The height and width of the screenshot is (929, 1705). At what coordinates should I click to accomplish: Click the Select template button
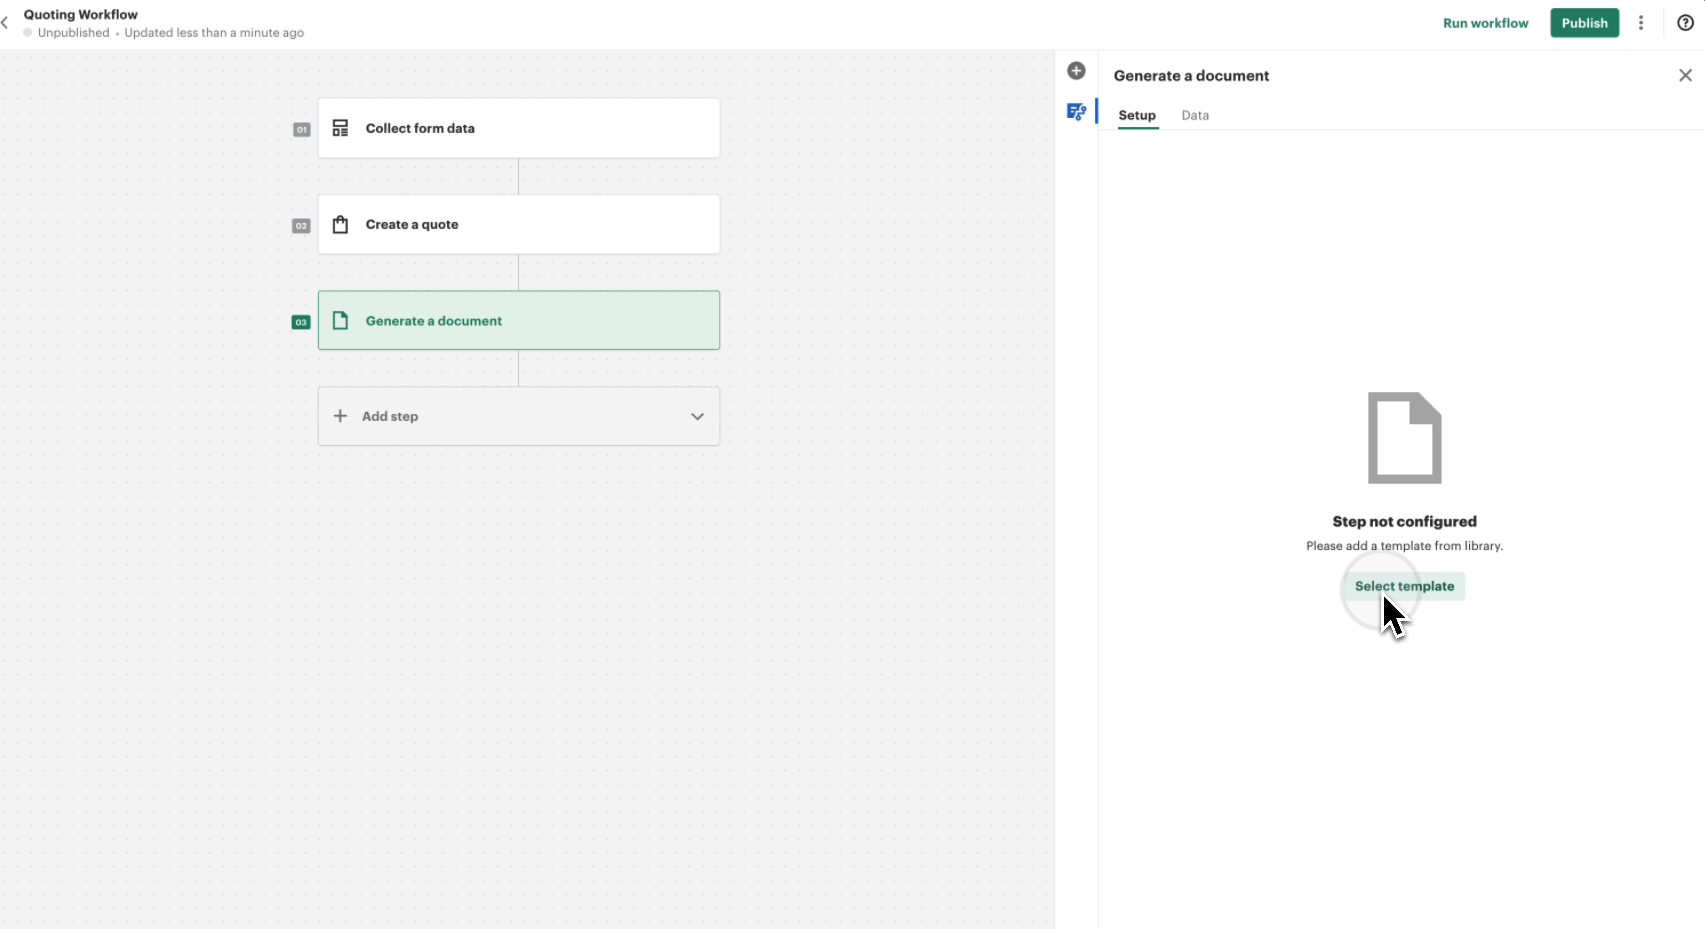click(1404, 586)
